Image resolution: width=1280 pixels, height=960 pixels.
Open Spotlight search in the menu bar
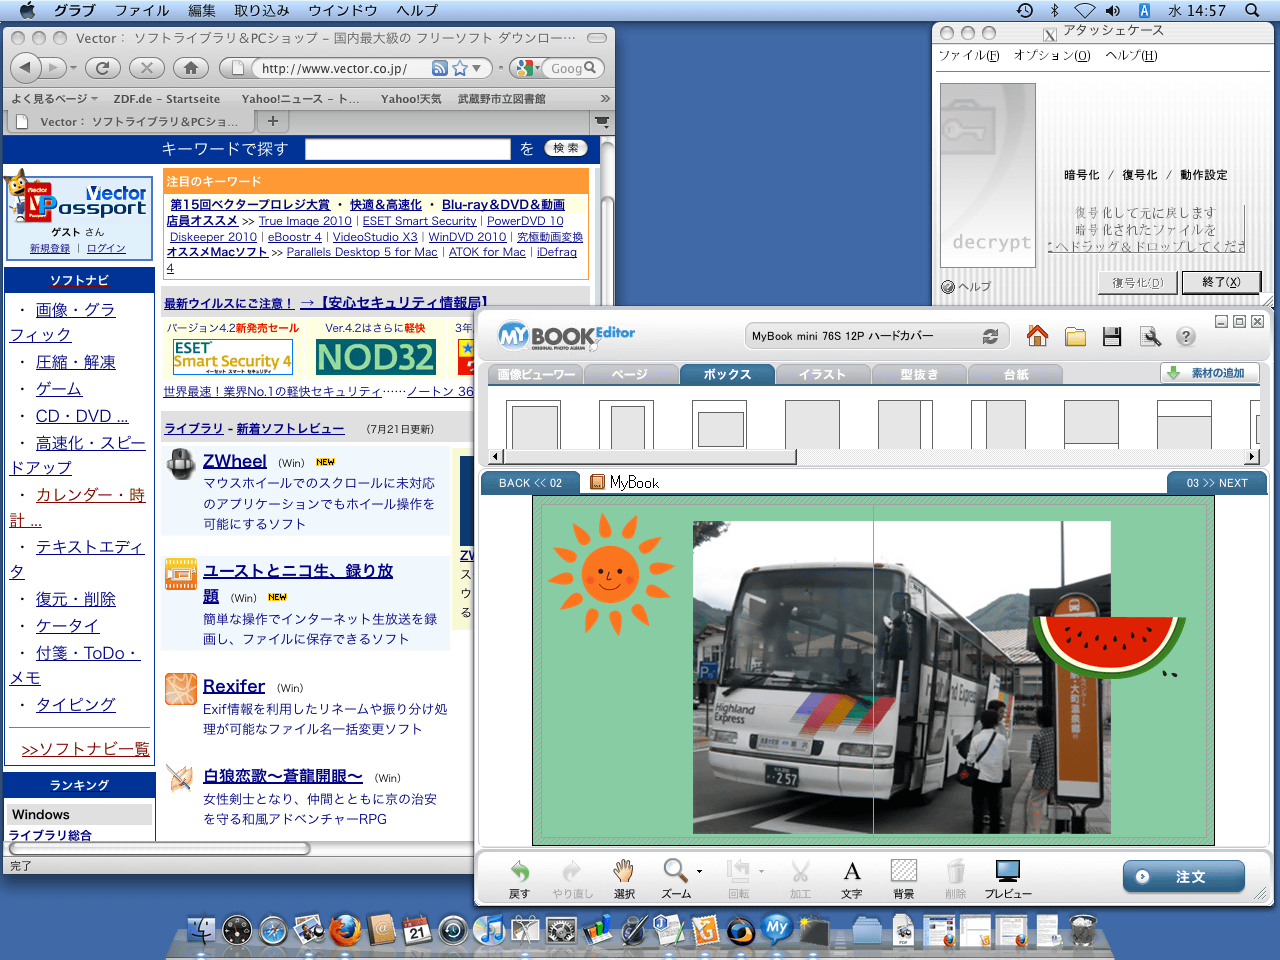point(1252,10)
